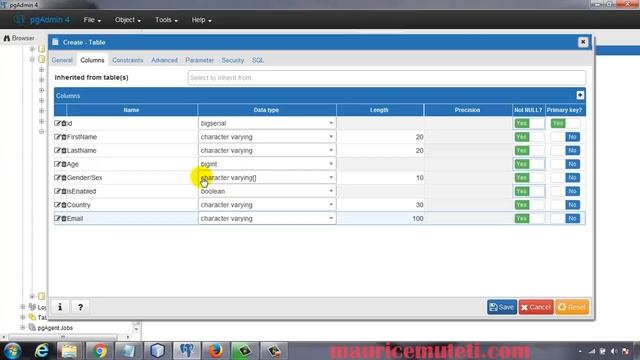Open the Object menu

click(127, 20)
